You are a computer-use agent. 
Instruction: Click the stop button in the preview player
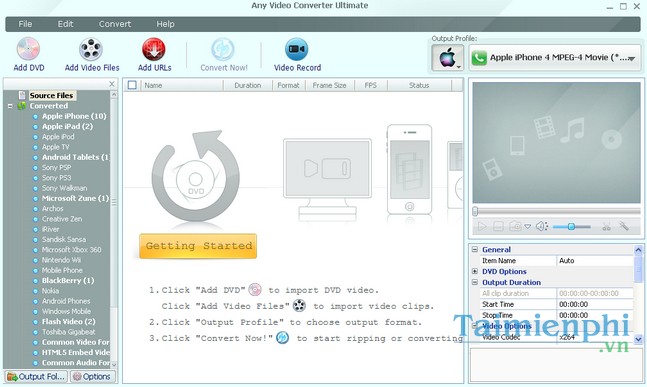click(498, 226)
